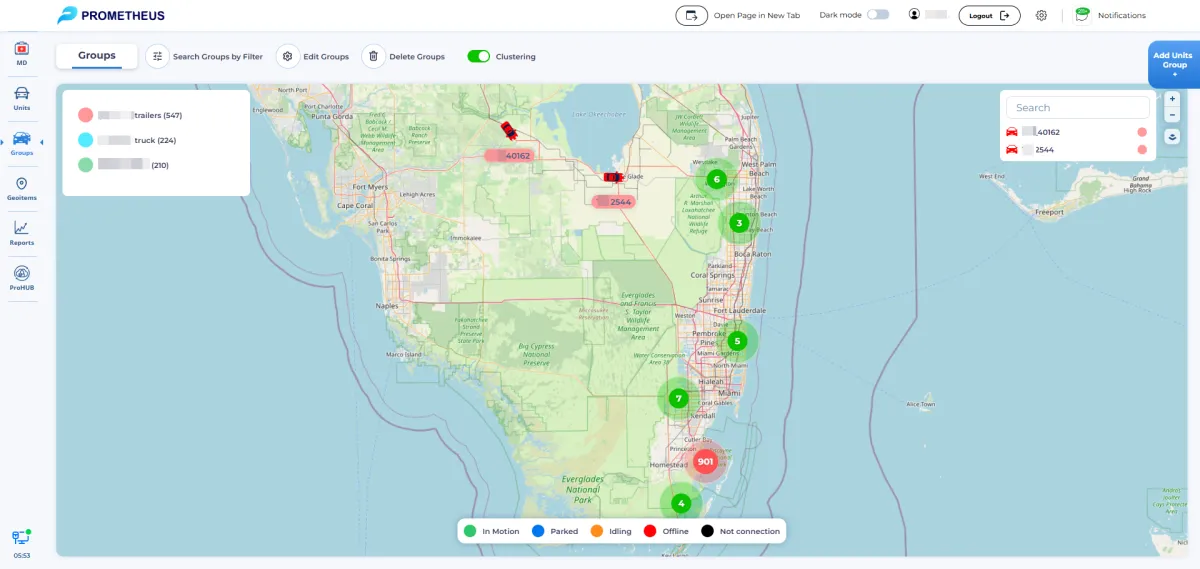Click the Prometheus logo

(x=111, y=15)
